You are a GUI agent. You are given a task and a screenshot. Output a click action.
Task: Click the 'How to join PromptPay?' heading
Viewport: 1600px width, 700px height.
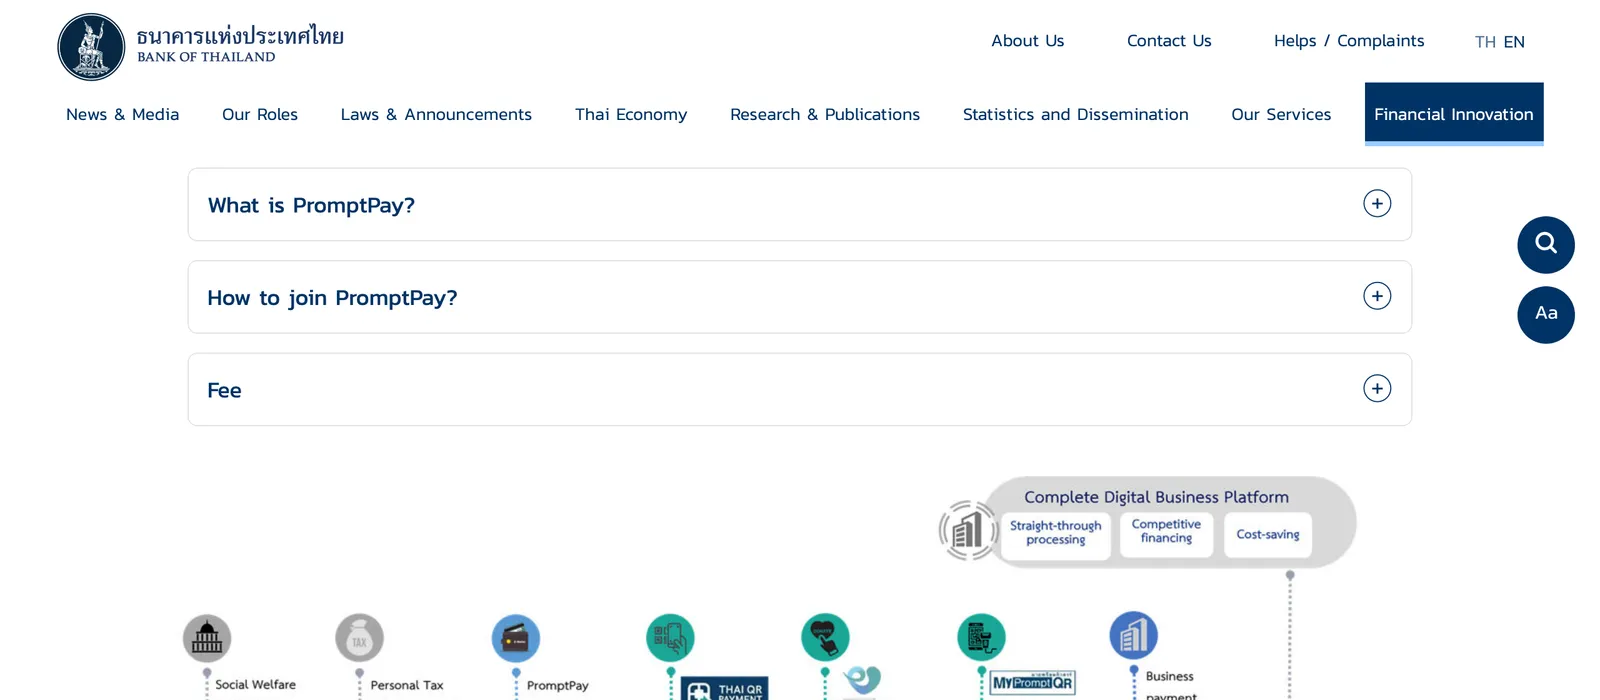click(x=332, y=298)
